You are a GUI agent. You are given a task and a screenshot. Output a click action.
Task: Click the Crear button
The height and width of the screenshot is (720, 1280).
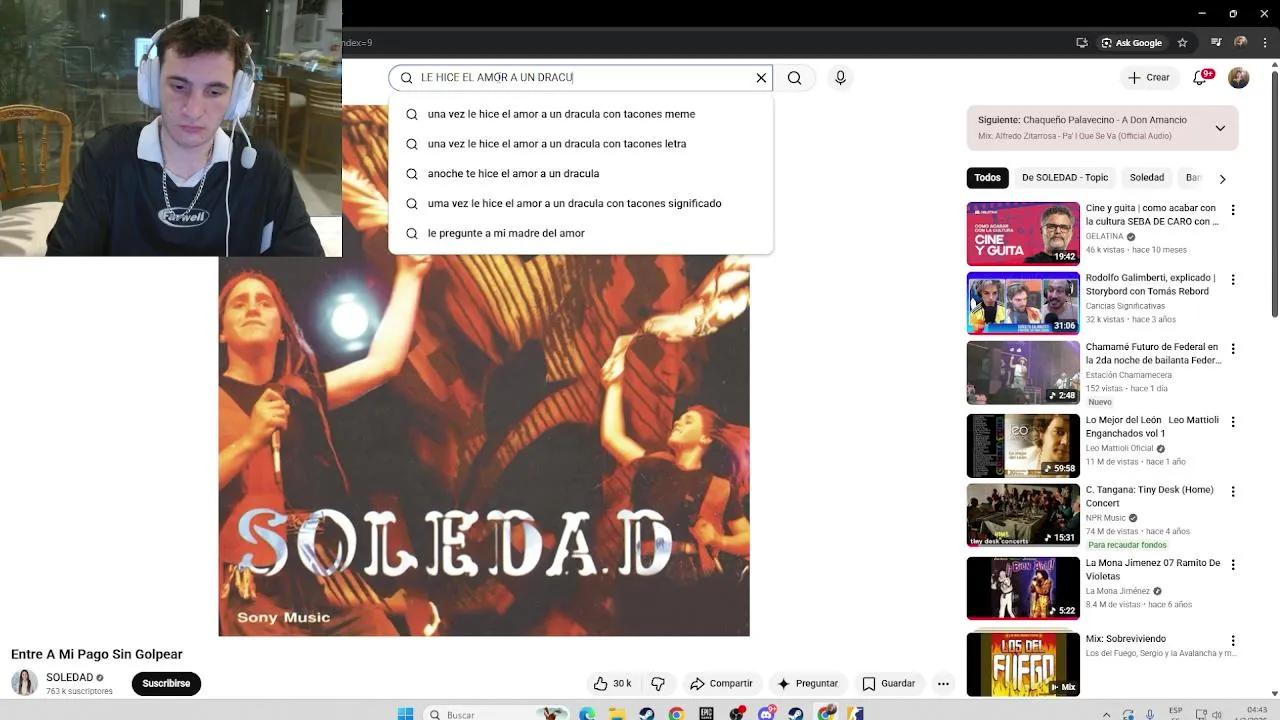(x=1148, y=78)
